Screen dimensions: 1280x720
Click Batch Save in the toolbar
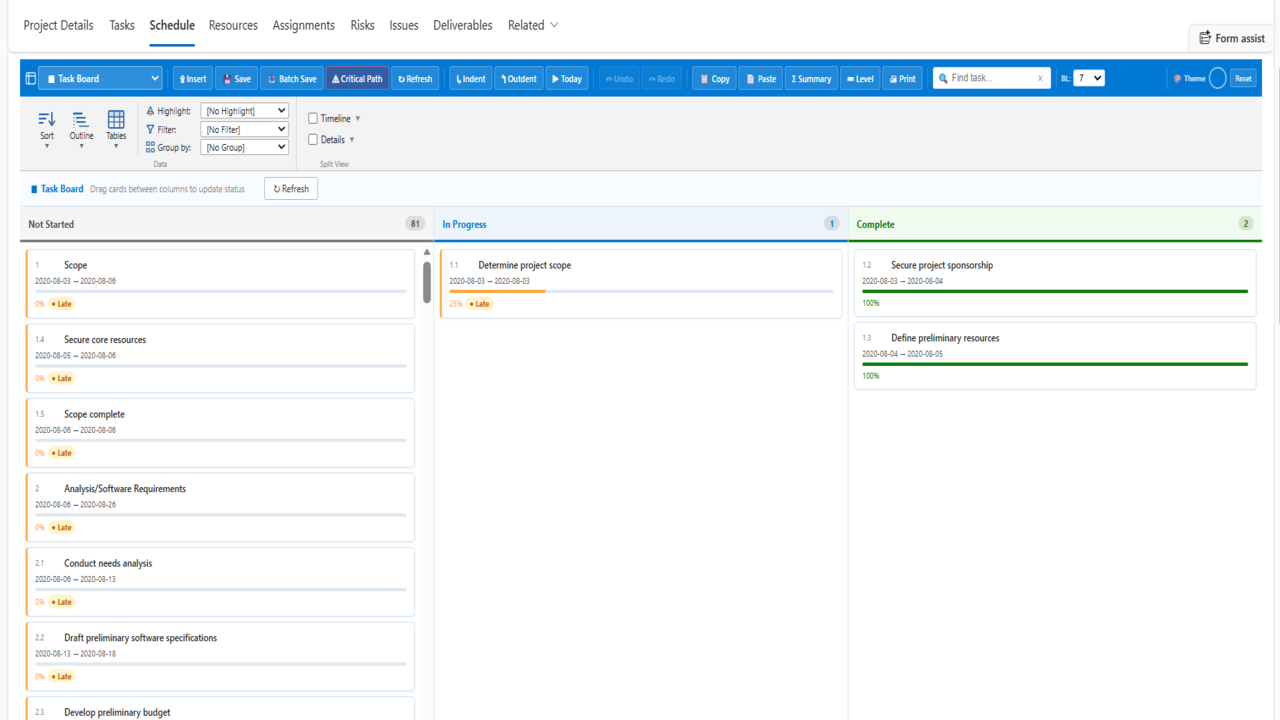click(292, 78)
